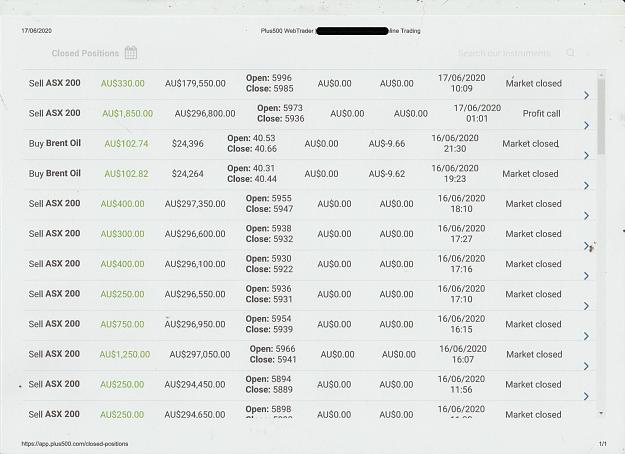Click the vertical scrollbar thumb

point(601,116)
